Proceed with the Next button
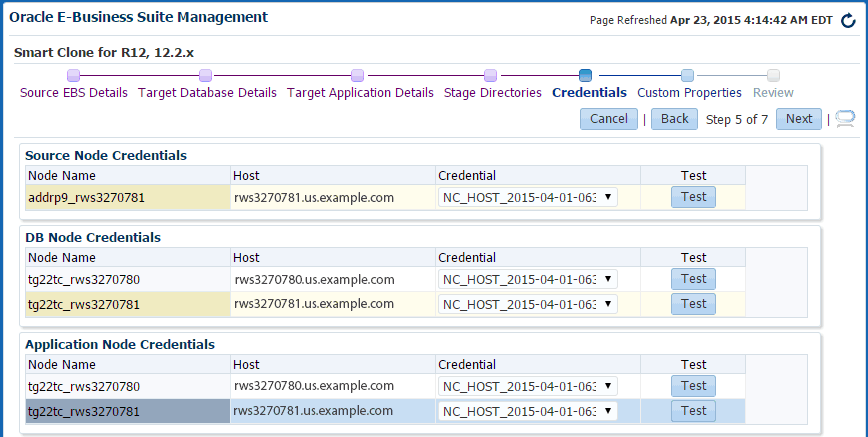The image size is (868, 437). 799,119
